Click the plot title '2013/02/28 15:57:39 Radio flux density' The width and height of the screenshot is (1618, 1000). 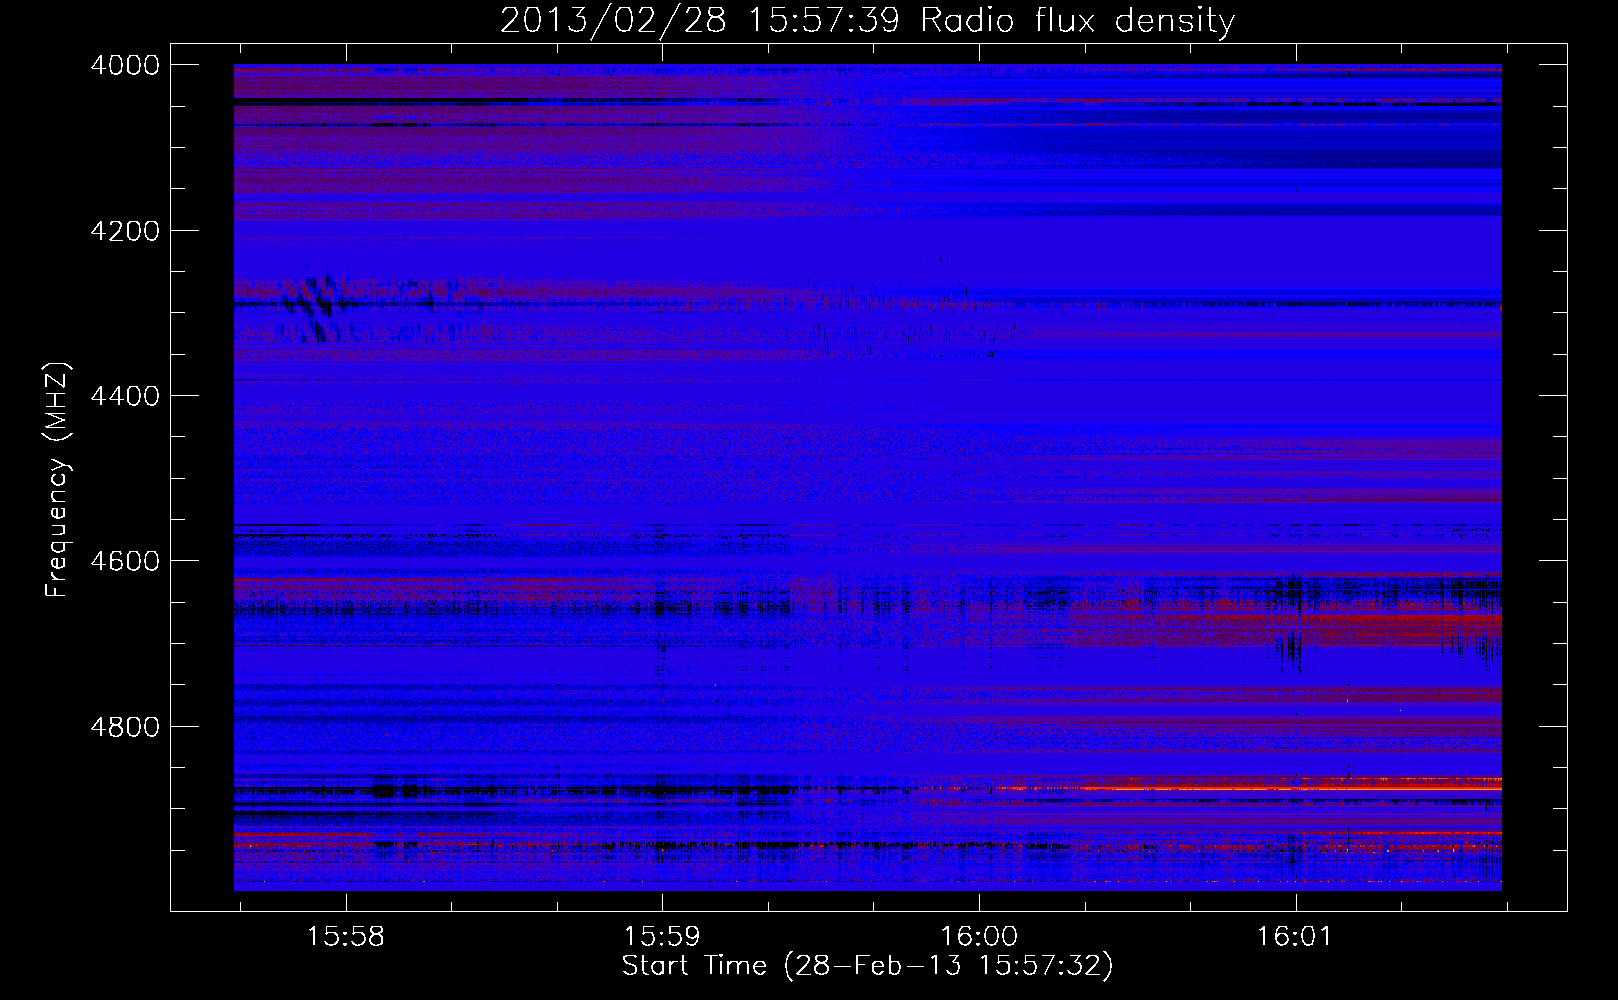867,20
